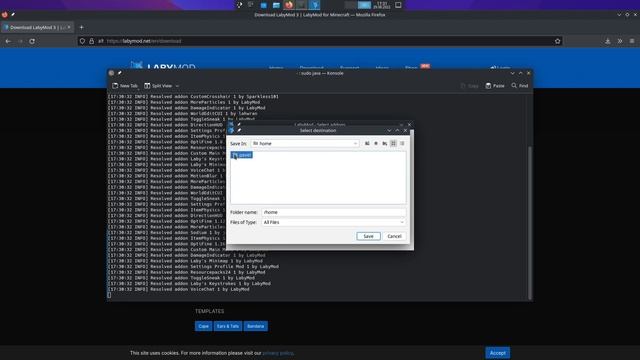Click the Ears & Tails template button
The image size is (640, 360).
click(228, 326)
